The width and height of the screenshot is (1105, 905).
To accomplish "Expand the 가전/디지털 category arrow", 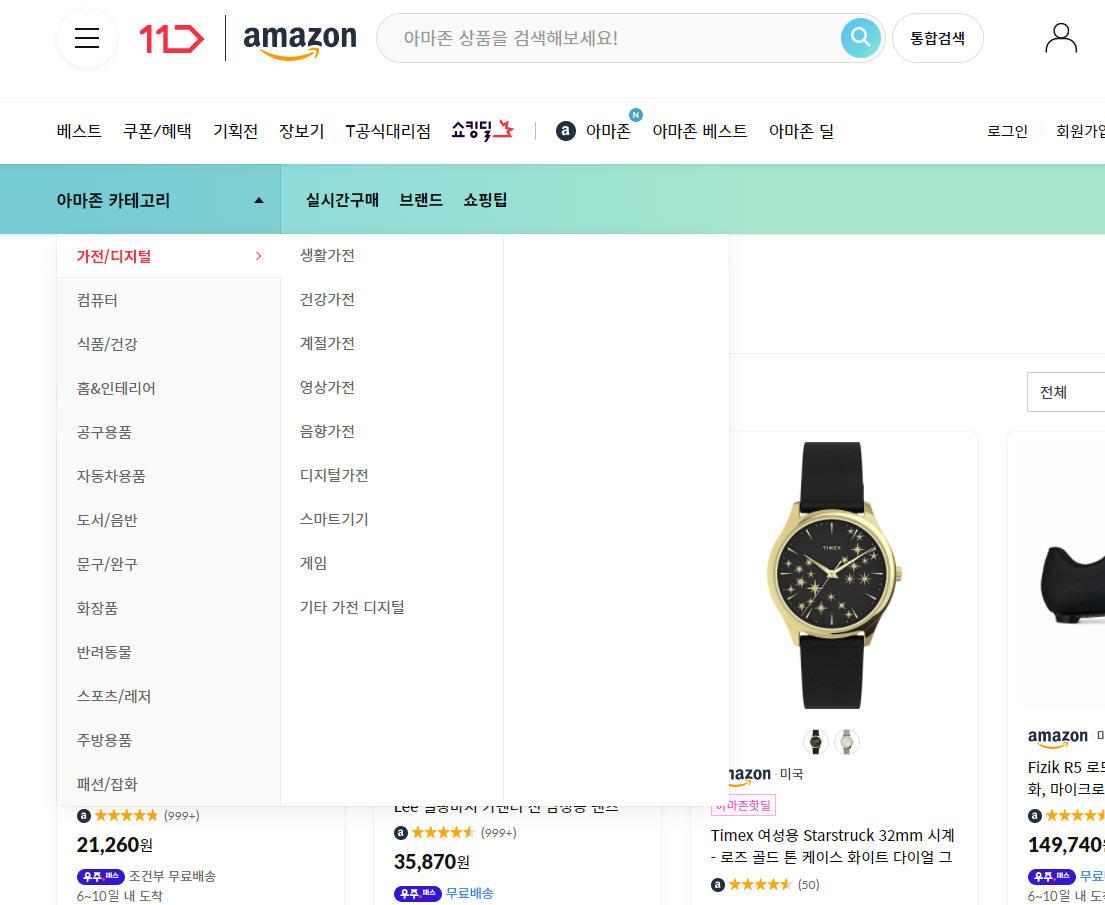I will click(x=259, y=256).
